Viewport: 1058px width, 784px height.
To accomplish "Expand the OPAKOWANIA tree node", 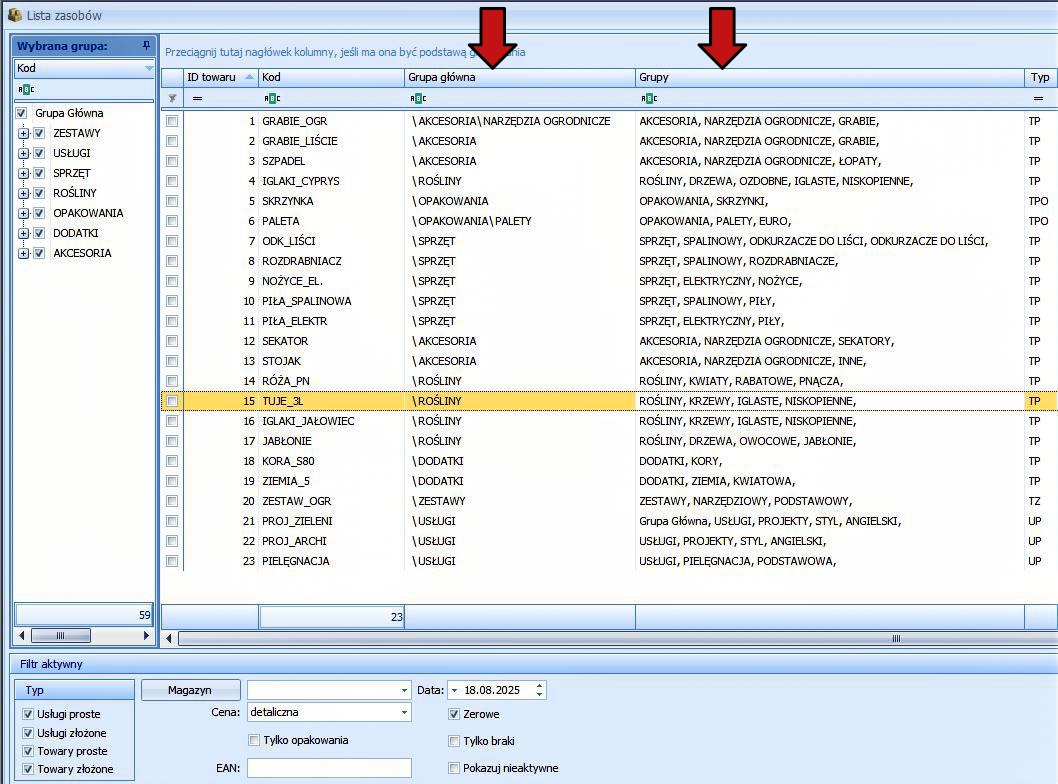I will tap(24, 213).
